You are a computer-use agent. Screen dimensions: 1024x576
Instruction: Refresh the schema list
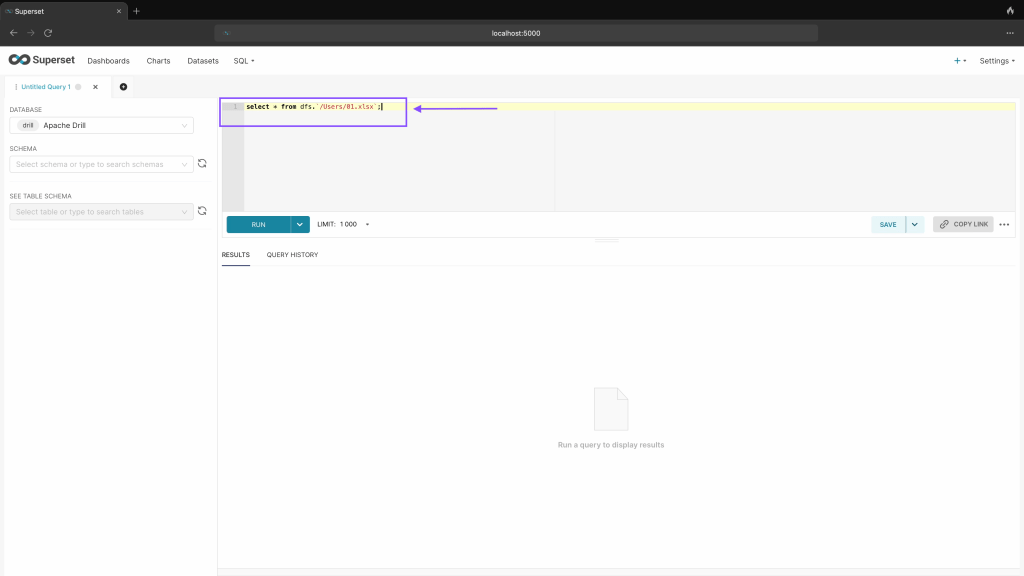[202, 164]
